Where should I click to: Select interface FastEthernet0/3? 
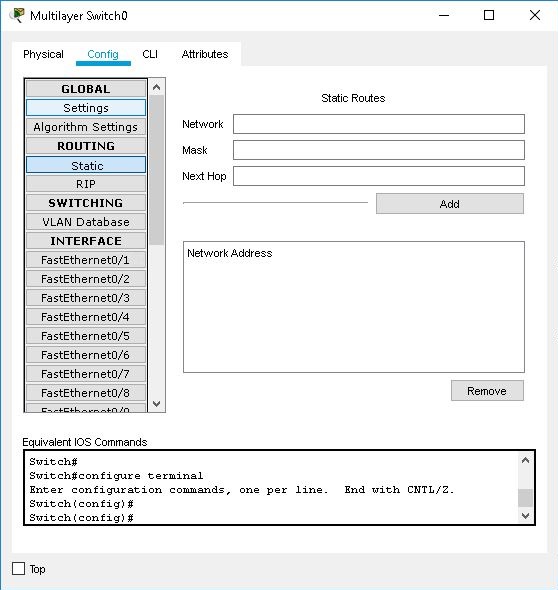click(86, 298)
